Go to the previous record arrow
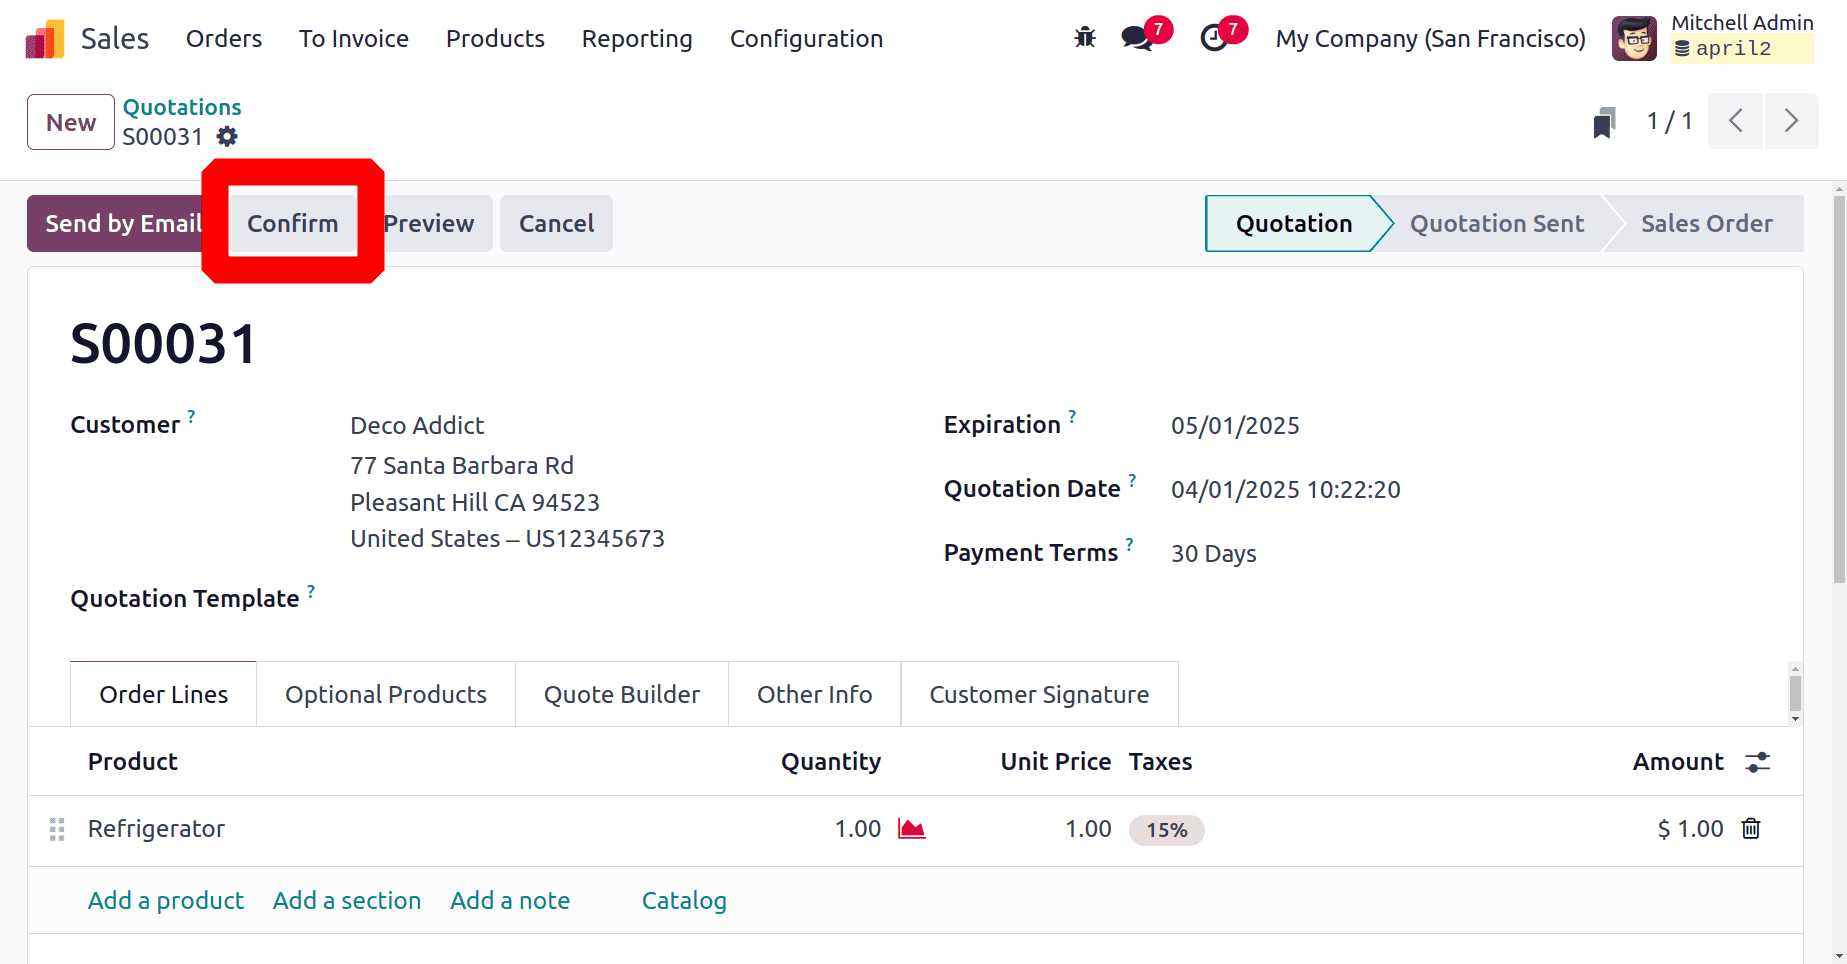The height and width of the screenshot is (964, 1847). coord(1736,122)
